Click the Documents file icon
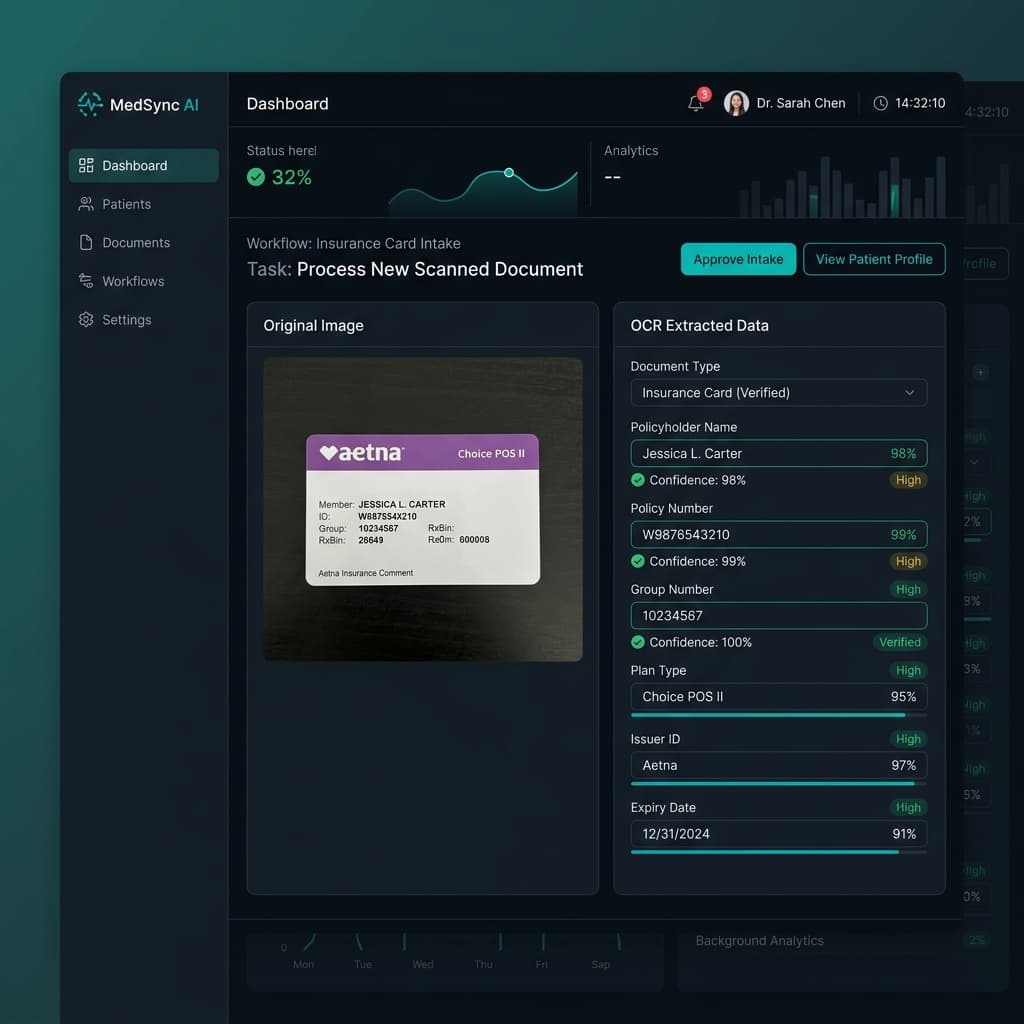 [86, 242]
